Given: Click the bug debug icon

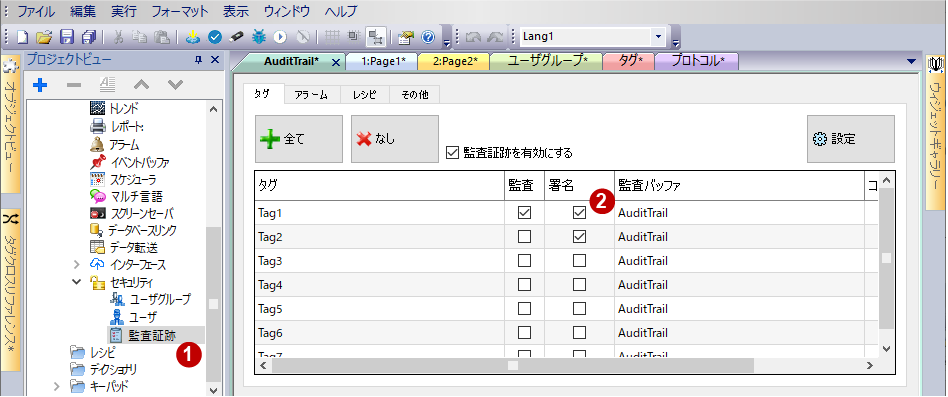Looking at the screenshot, I should tap(258, 37).
